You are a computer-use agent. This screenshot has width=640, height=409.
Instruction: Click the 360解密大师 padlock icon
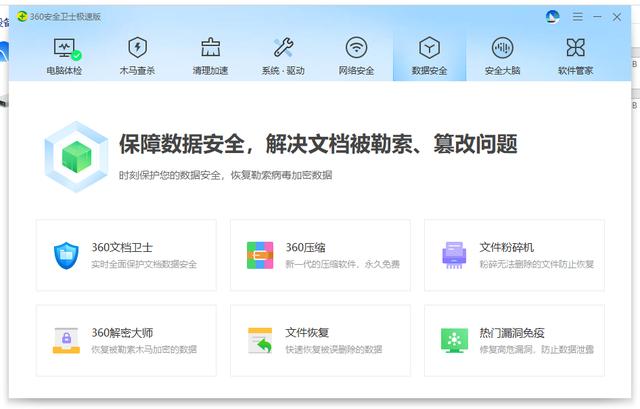pyautogui.click(x=66, y=340)
